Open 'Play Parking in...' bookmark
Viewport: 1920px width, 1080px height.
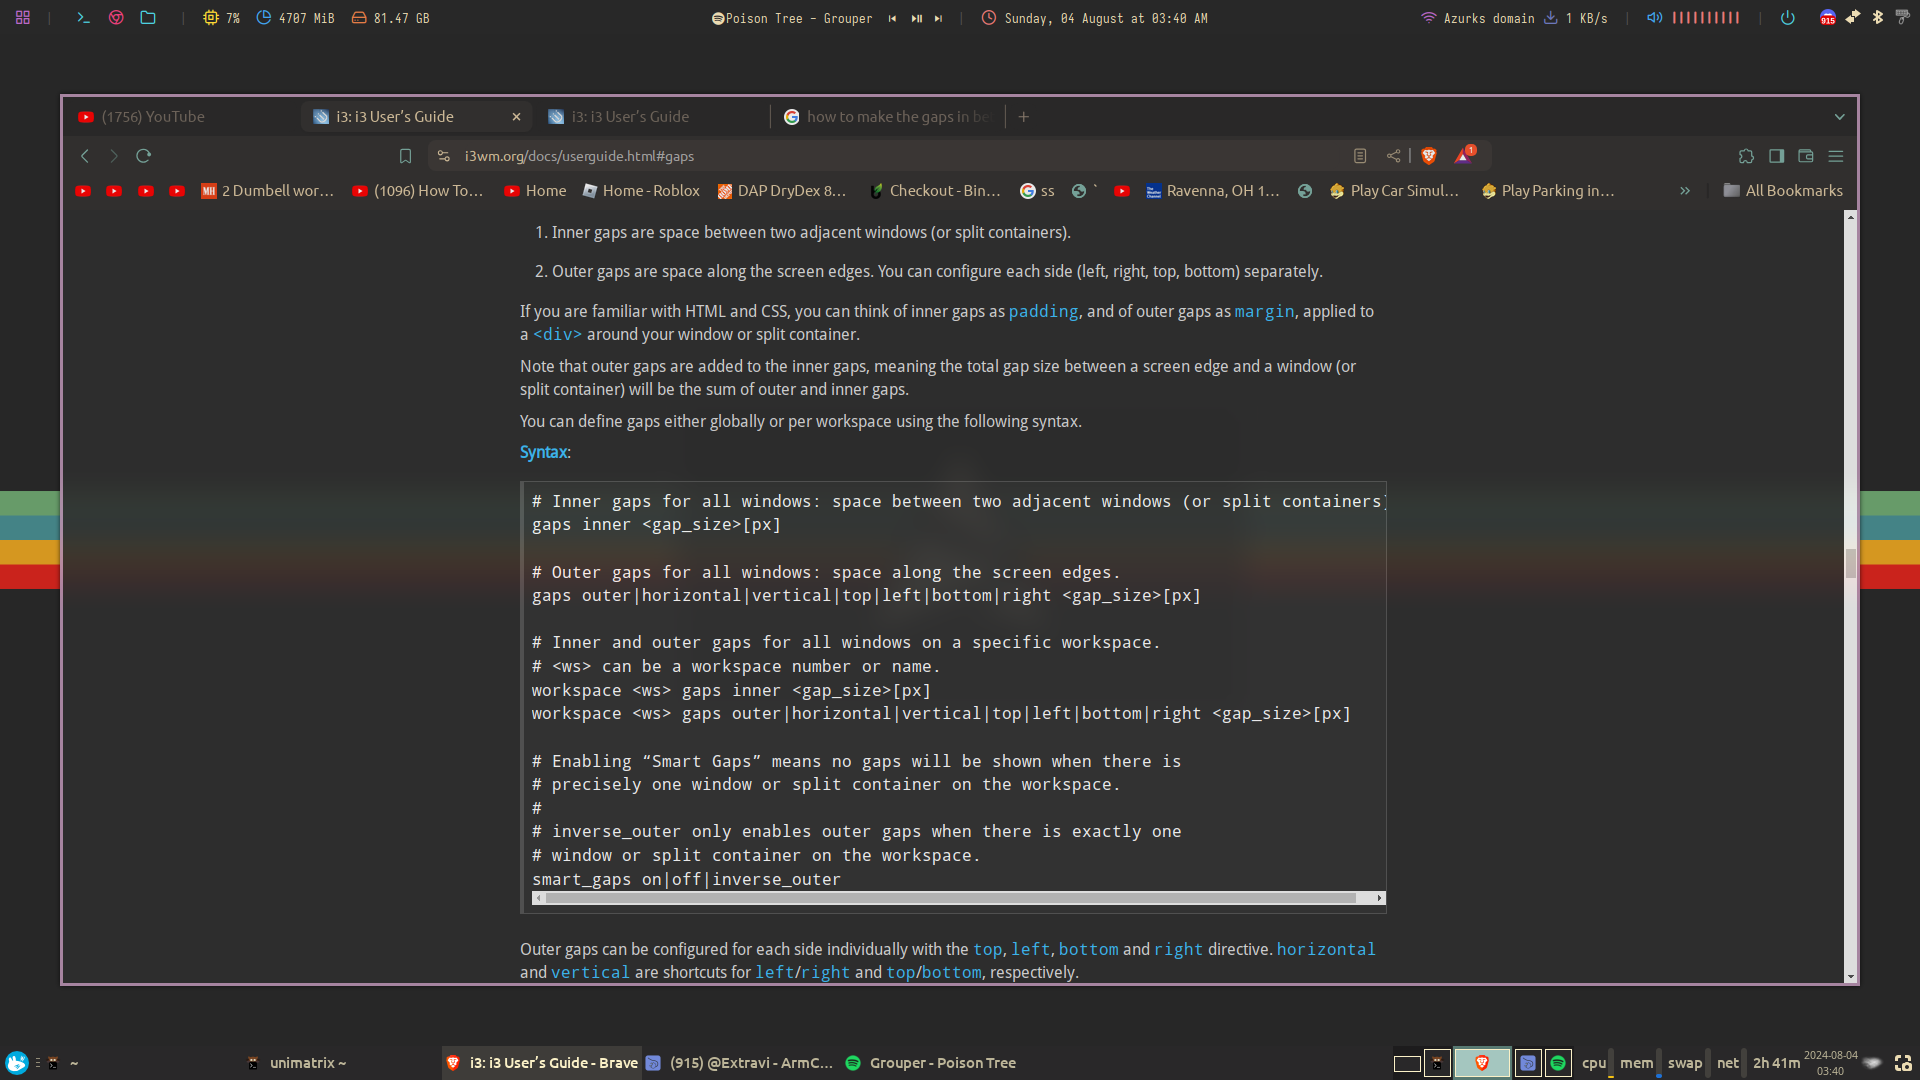tap(1548, 191)
